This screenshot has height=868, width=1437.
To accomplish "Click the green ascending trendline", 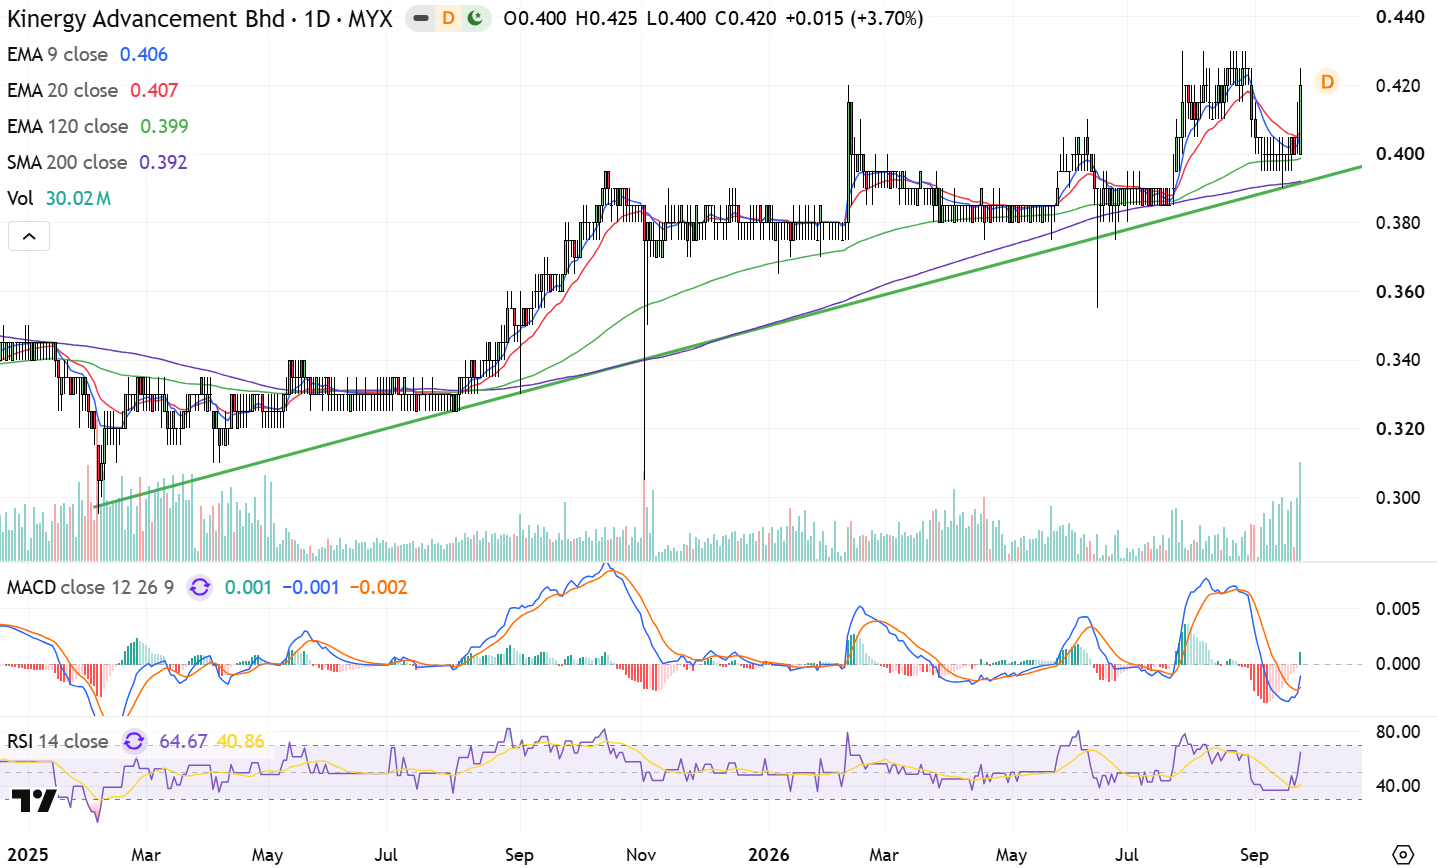I will point(730,335).
